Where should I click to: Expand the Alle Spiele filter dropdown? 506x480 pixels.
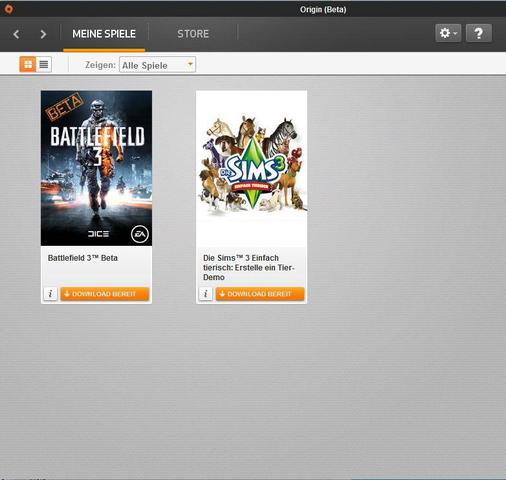pyautogui.click(x=157, y=65)
